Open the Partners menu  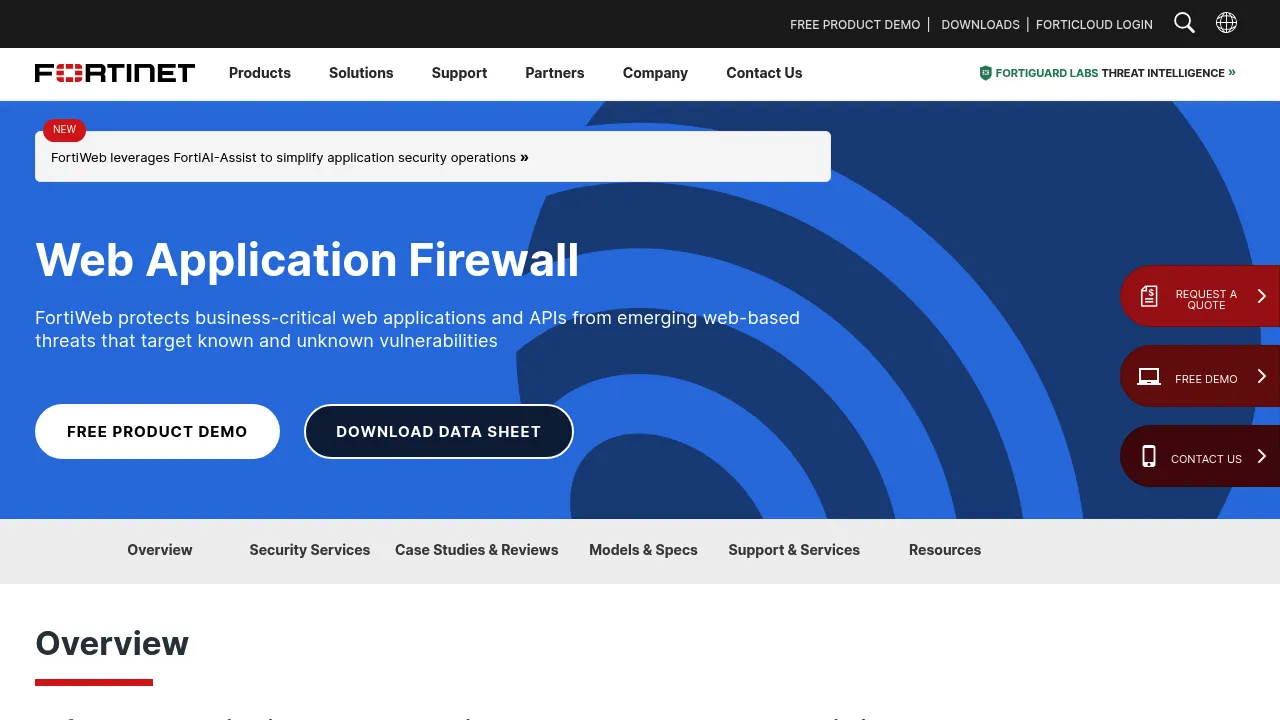pos(555,73)
